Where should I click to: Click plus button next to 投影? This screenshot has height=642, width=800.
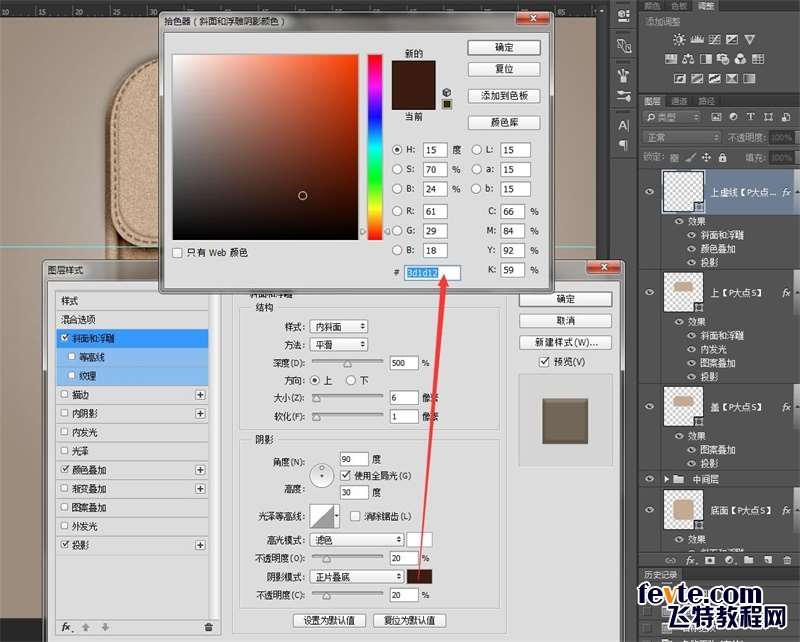pyautogui.click(x=201, y=545)
